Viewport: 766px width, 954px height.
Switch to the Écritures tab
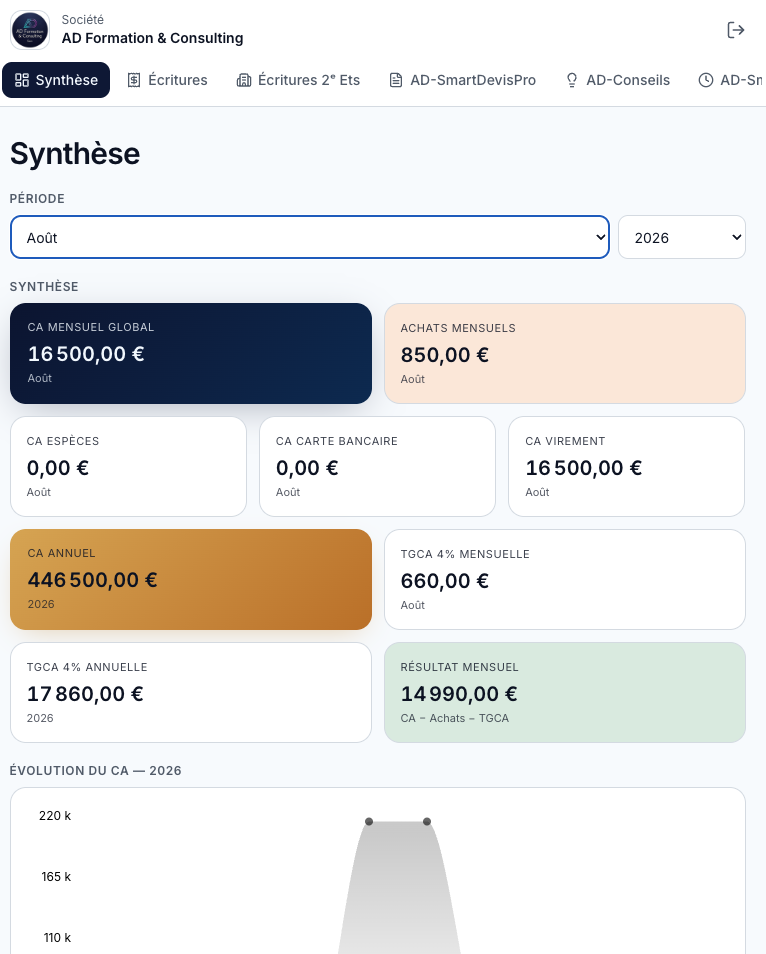click(x=167, y=80)
